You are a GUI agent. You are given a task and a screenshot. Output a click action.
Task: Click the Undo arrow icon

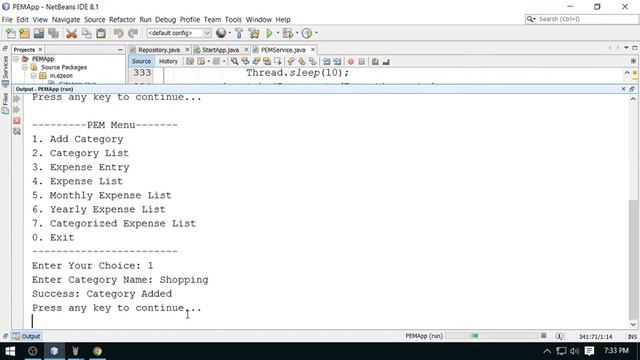coord(118,33)
